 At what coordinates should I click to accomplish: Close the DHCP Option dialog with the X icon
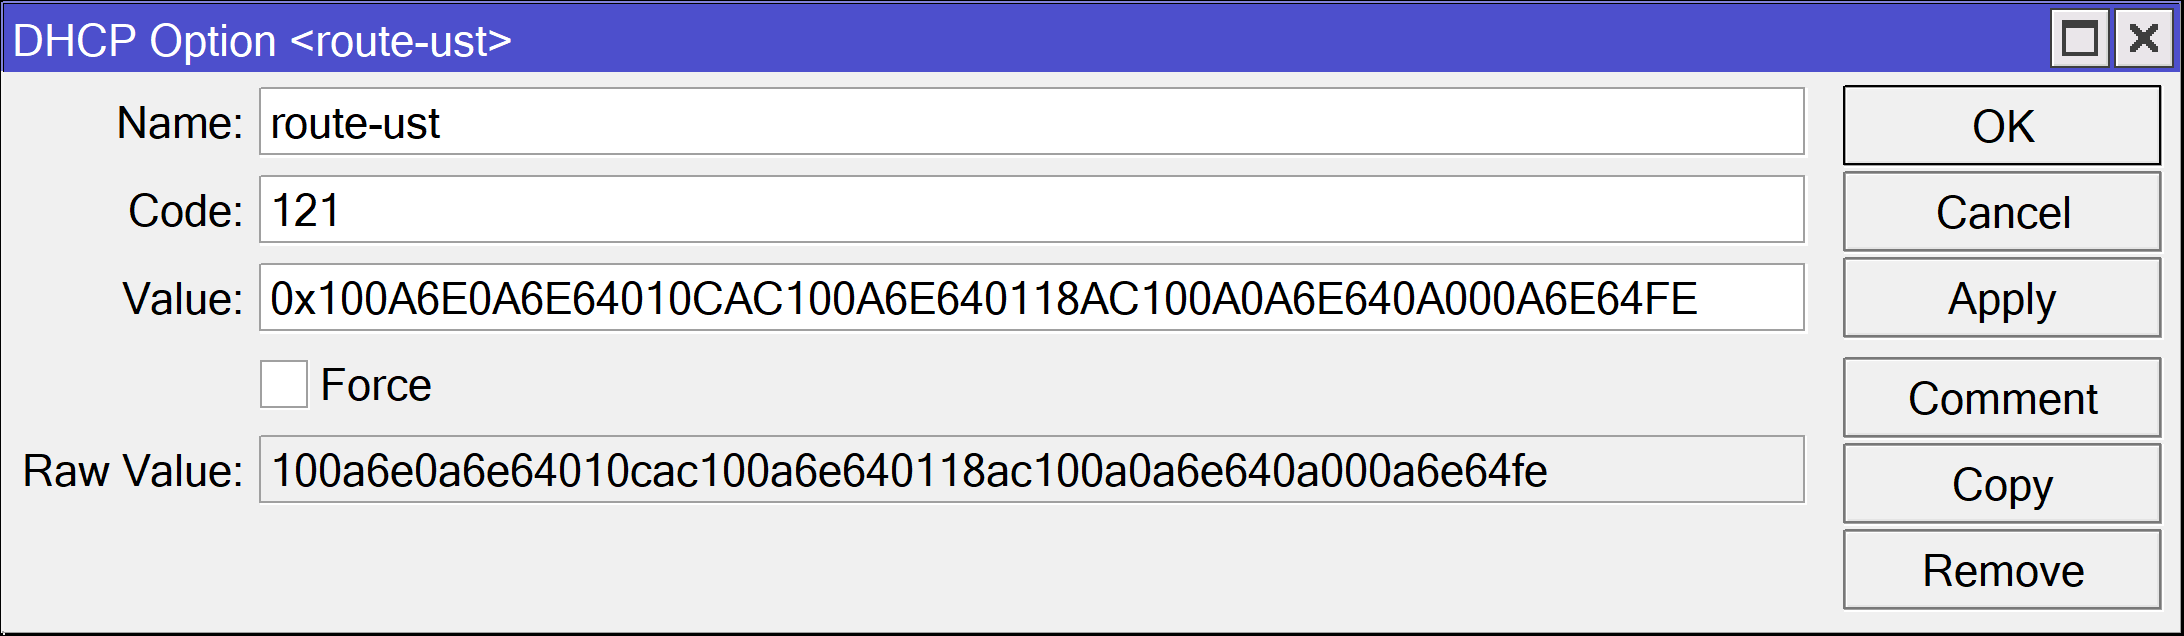click(x=2142, y=40)
